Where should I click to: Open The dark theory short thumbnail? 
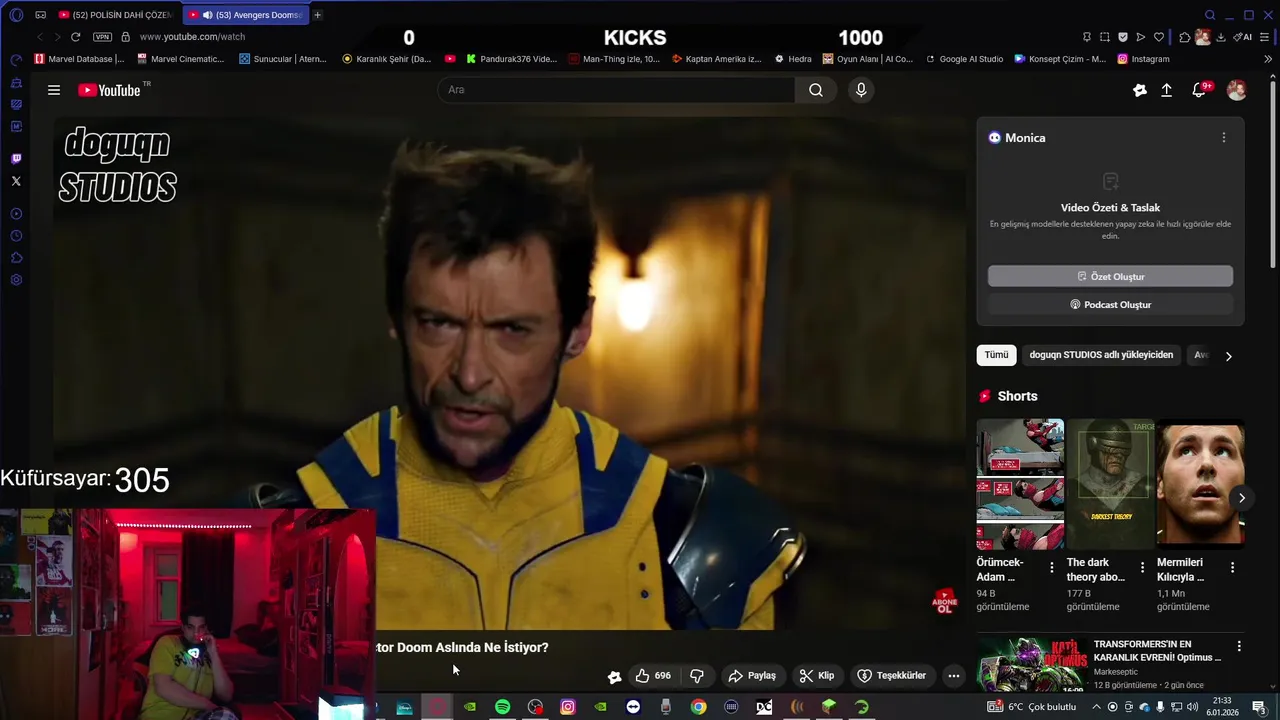click(1110, 484)
